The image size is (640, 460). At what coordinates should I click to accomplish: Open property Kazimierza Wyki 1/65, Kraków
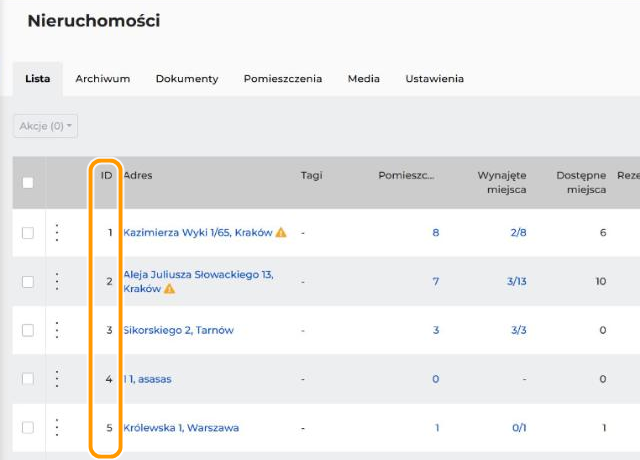pos(198,233)
